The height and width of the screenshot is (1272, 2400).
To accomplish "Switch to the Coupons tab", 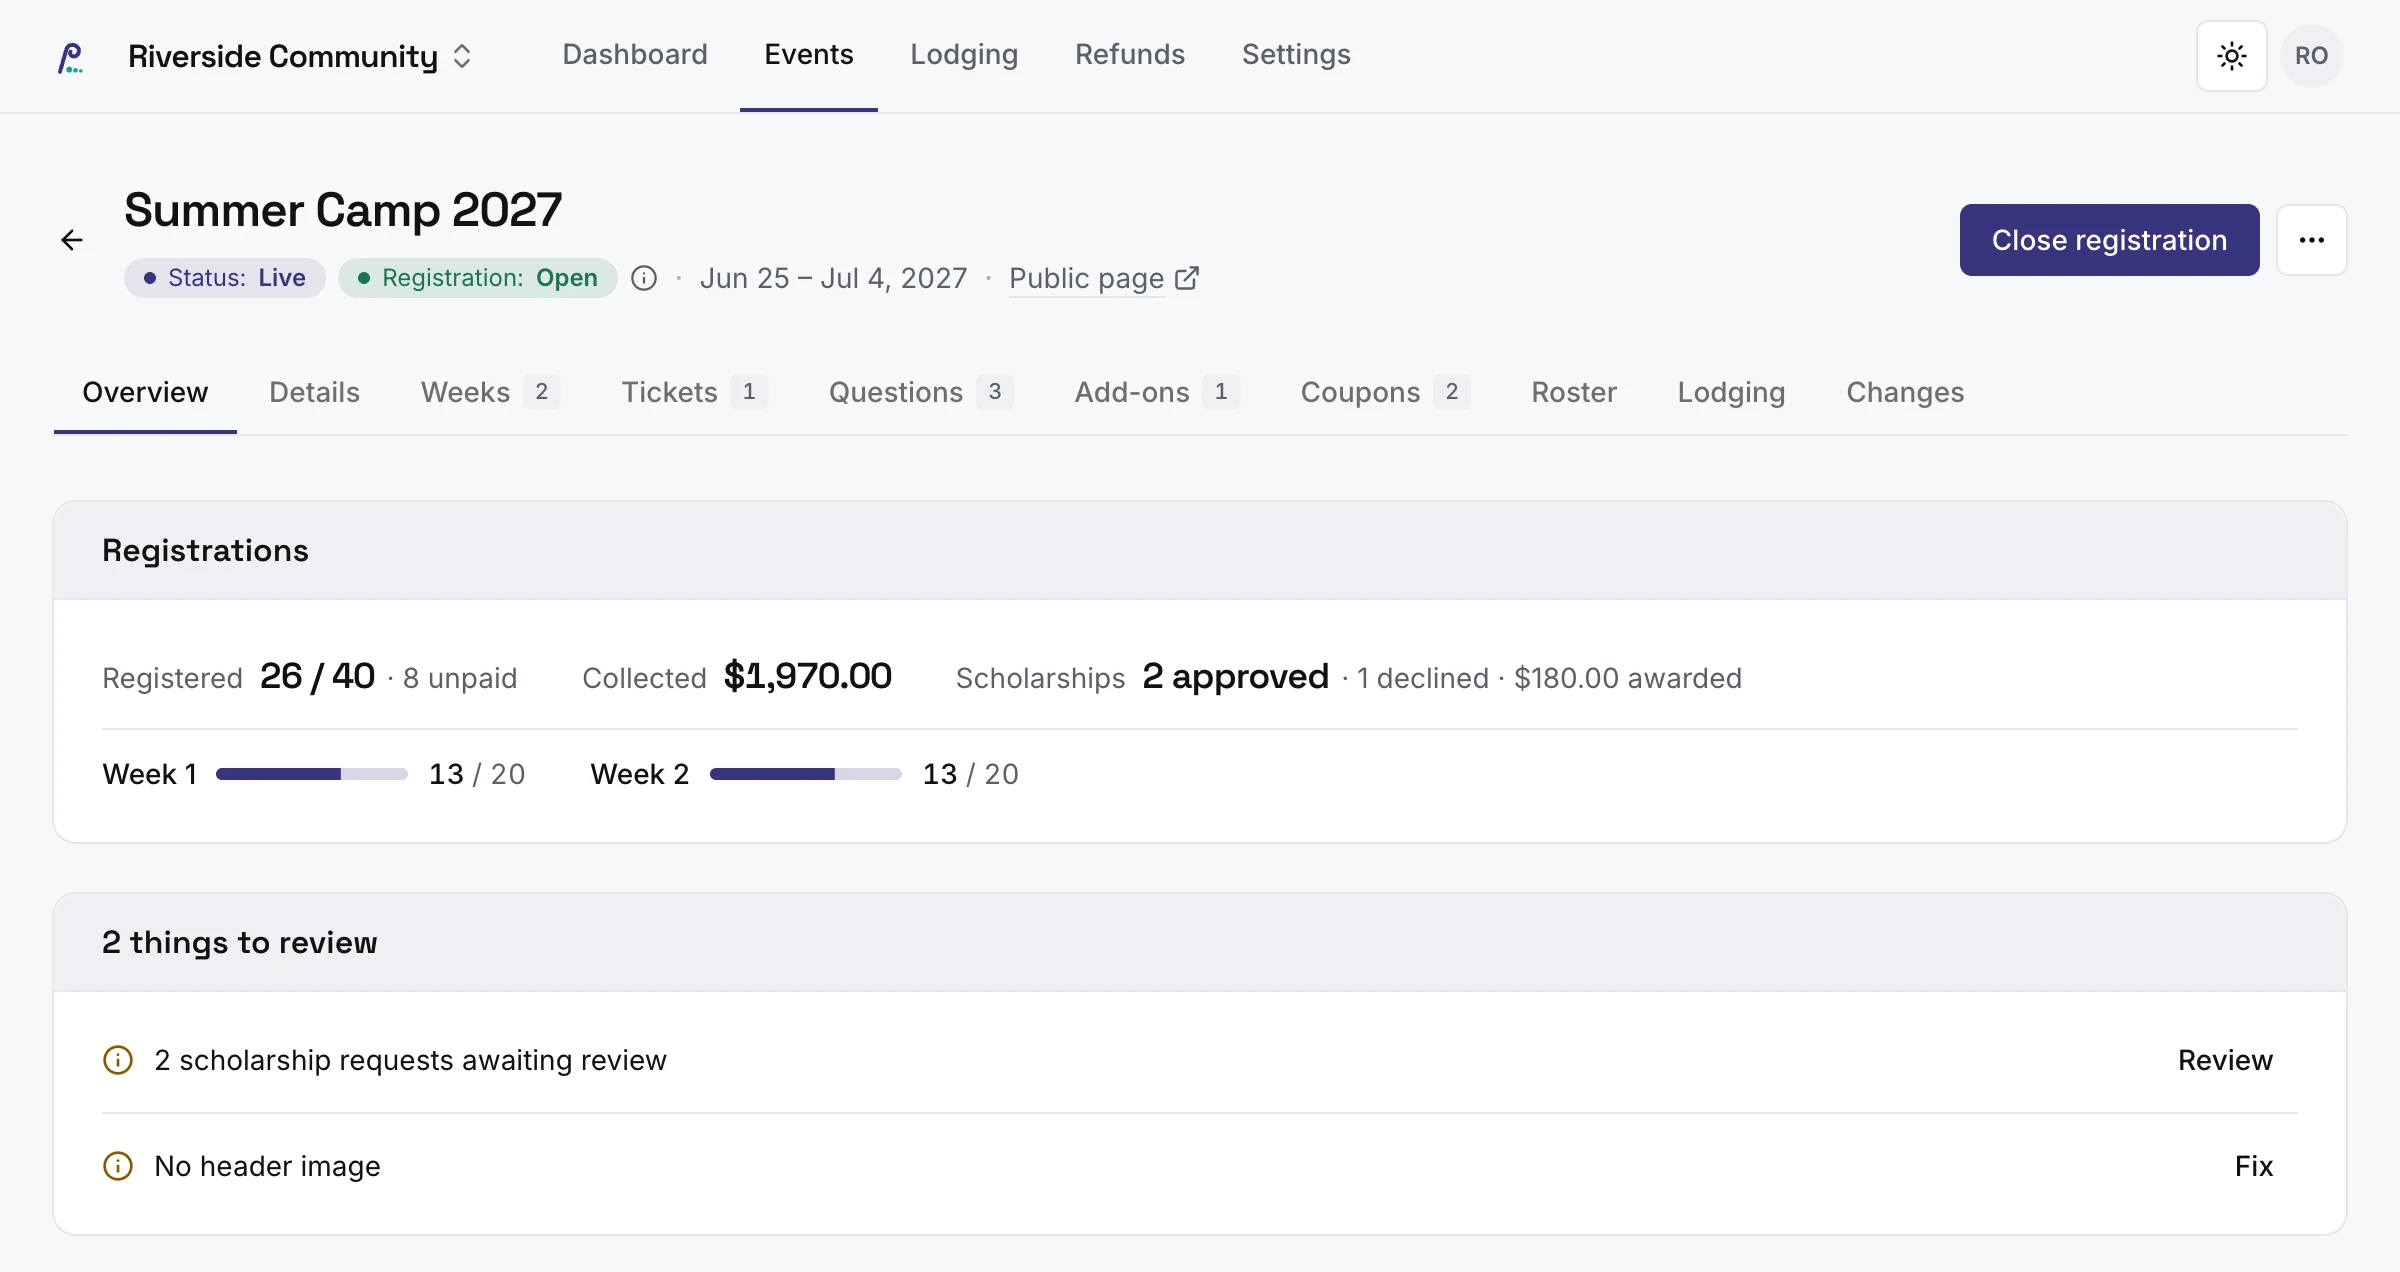I will 1385,392.
